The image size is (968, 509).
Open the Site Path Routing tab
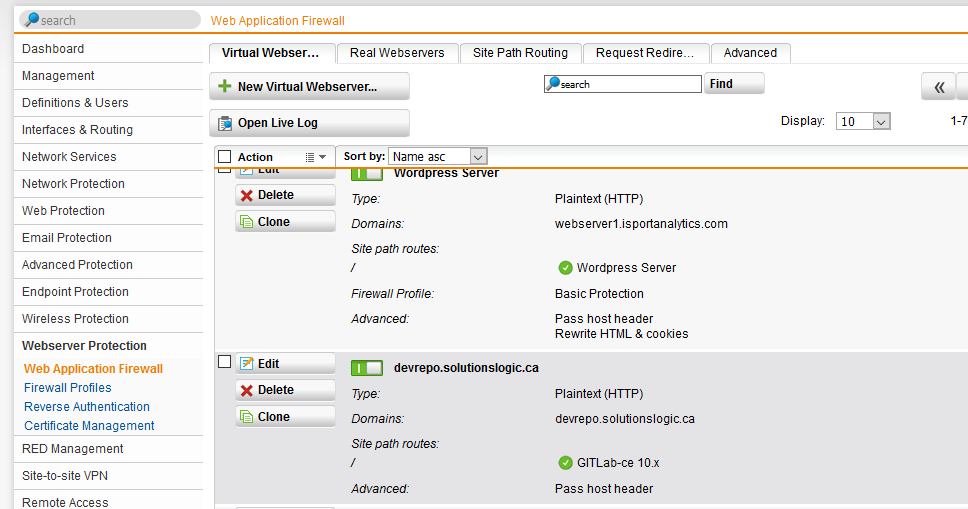click(x=520, y=53)
